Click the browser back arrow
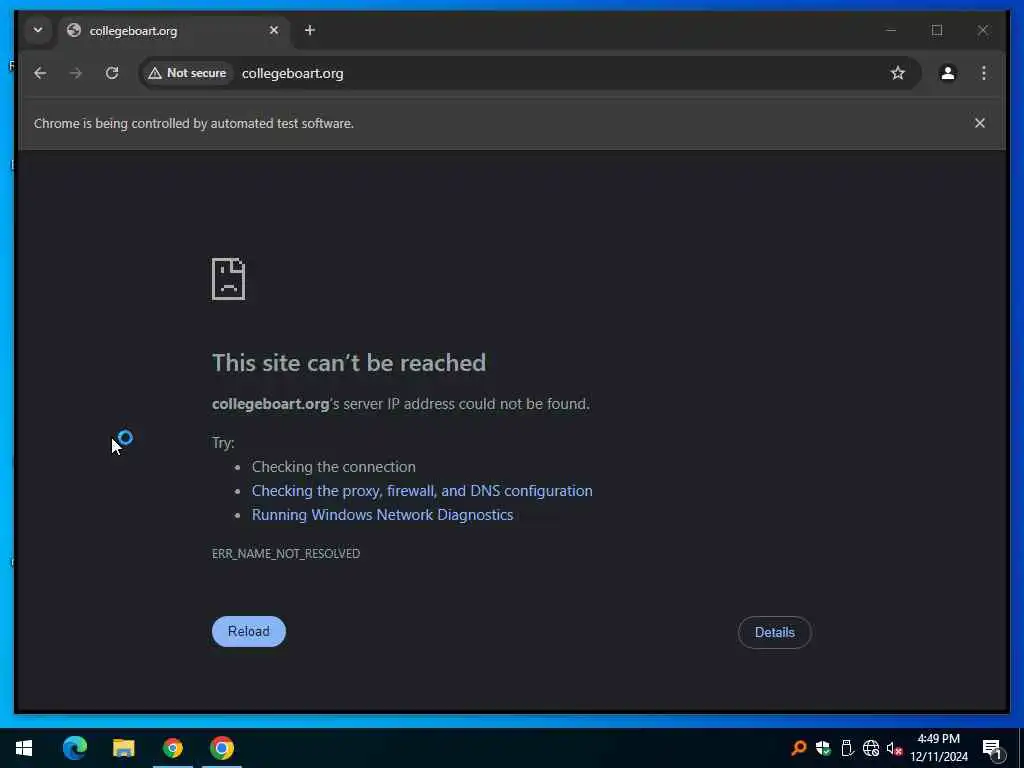Image resolution: width=1024 pixels, height=768 pixels. pyautogui.click(x=40, y=73)
